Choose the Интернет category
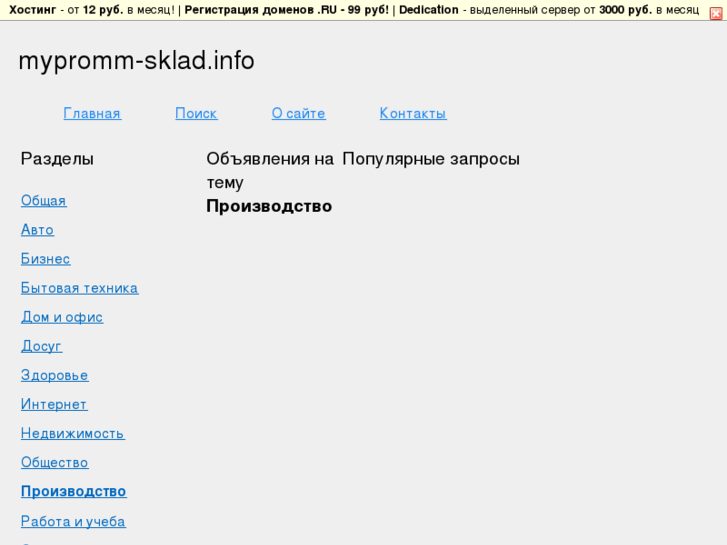This screenshot has height=545, width=727. [x=54, y=404]
